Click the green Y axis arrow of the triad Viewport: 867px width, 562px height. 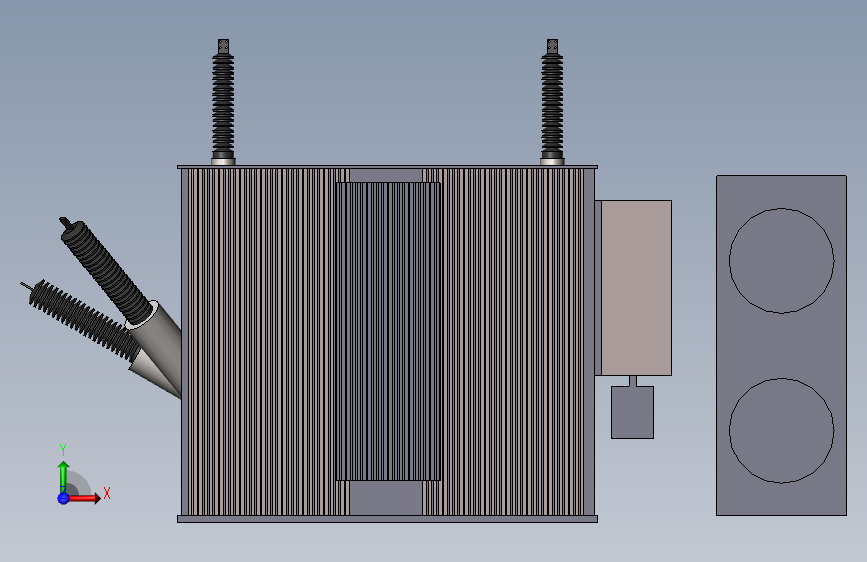pos(64,477)
